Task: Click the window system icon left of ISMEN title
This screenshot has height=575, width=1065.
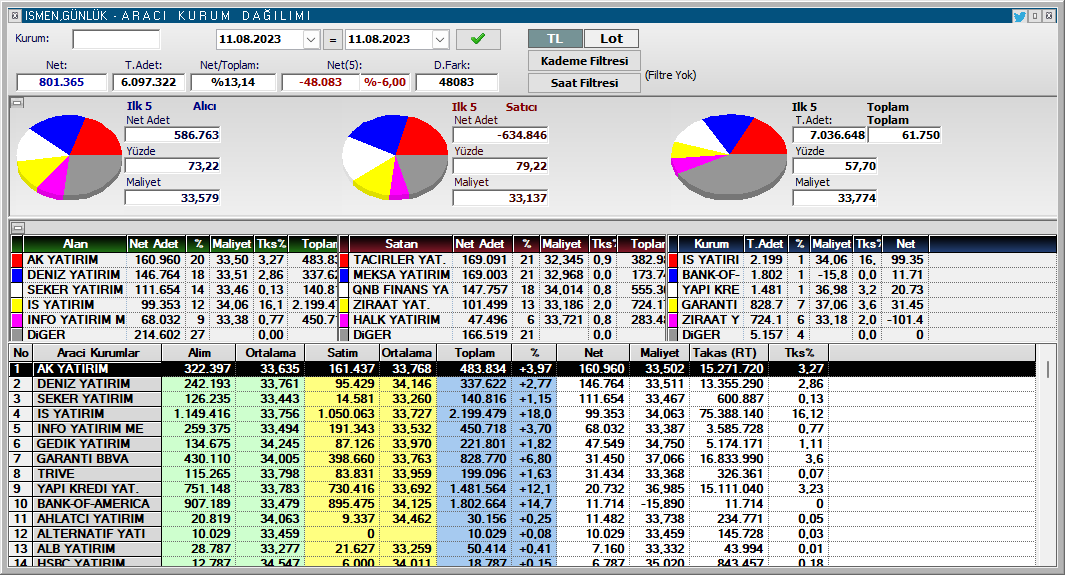Action: pyautogui.click(x=15, y=16)
